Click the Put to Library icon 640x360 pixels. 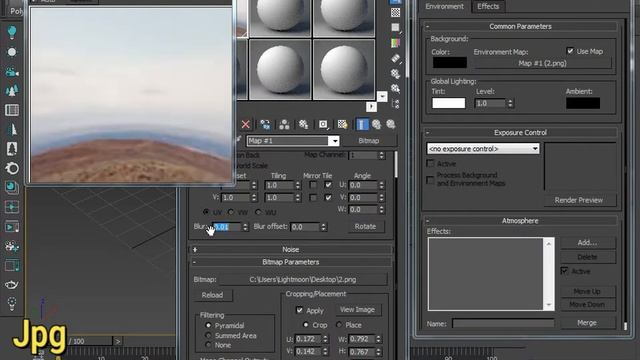[303, 124]
